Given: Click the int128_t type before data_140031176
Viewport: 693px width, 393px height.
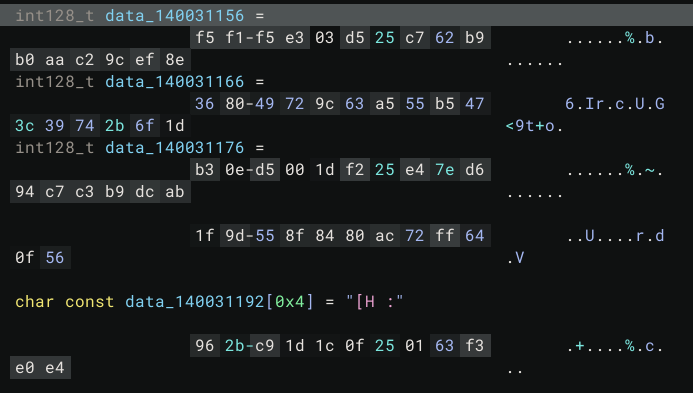Looking at the screenshot, I should pos(55,148).
